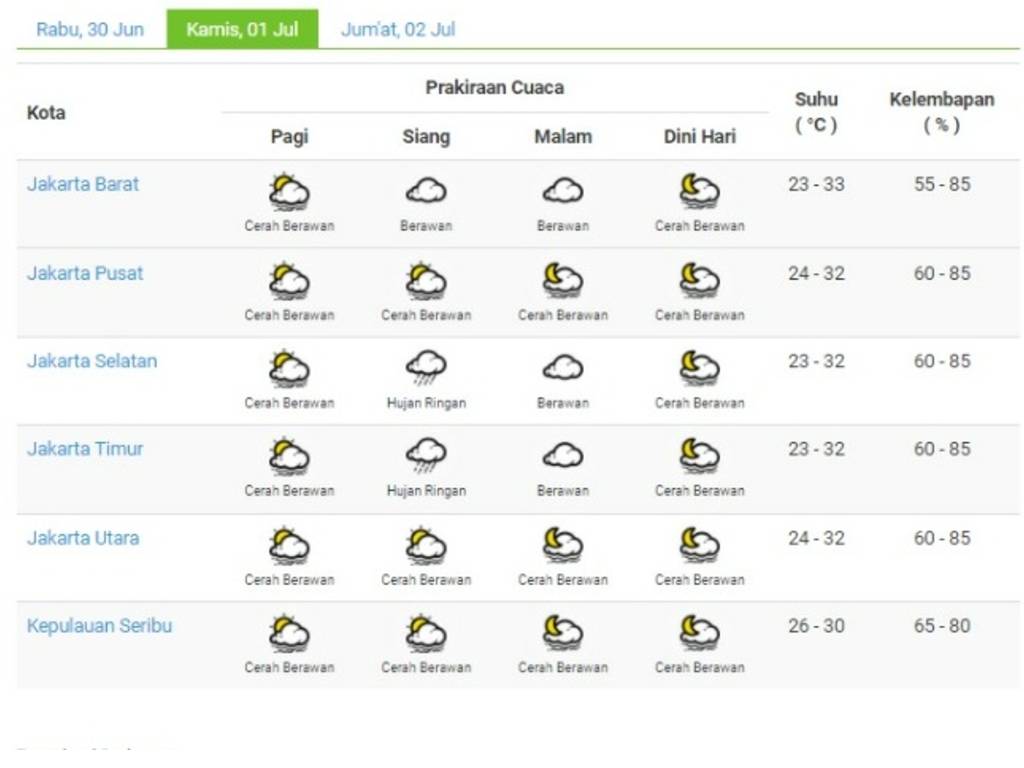Click the Dini Hari column header
This screenshot has height=768, width=1024.
[x=699, y=136]
